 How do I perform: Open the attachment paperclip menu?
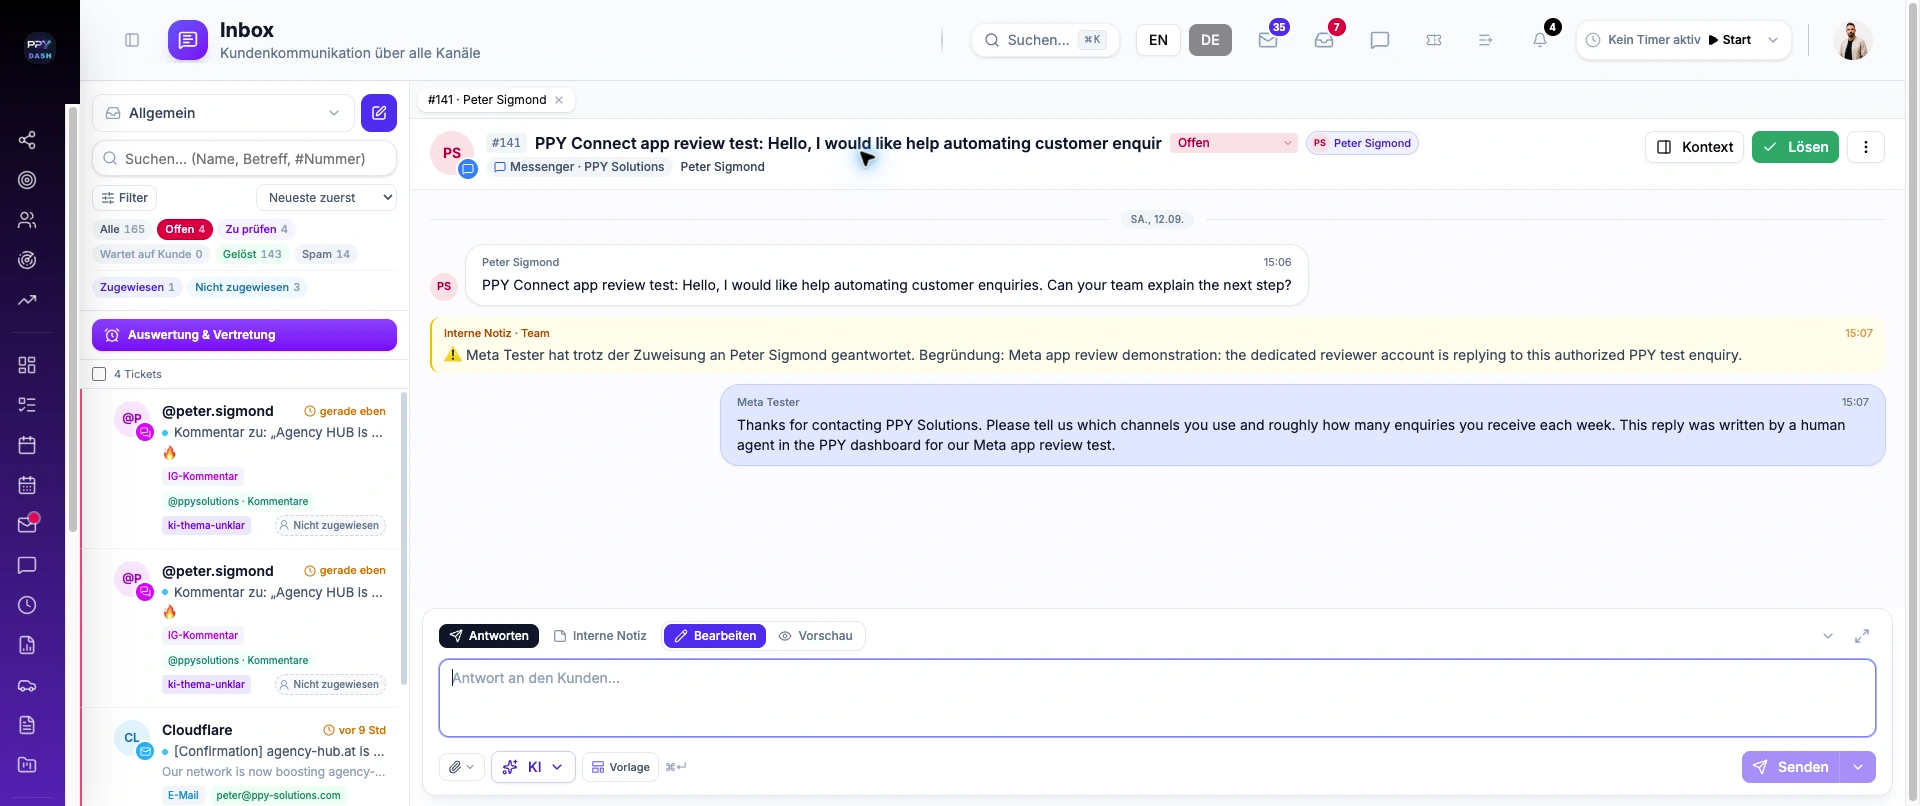tap(462, 767)
